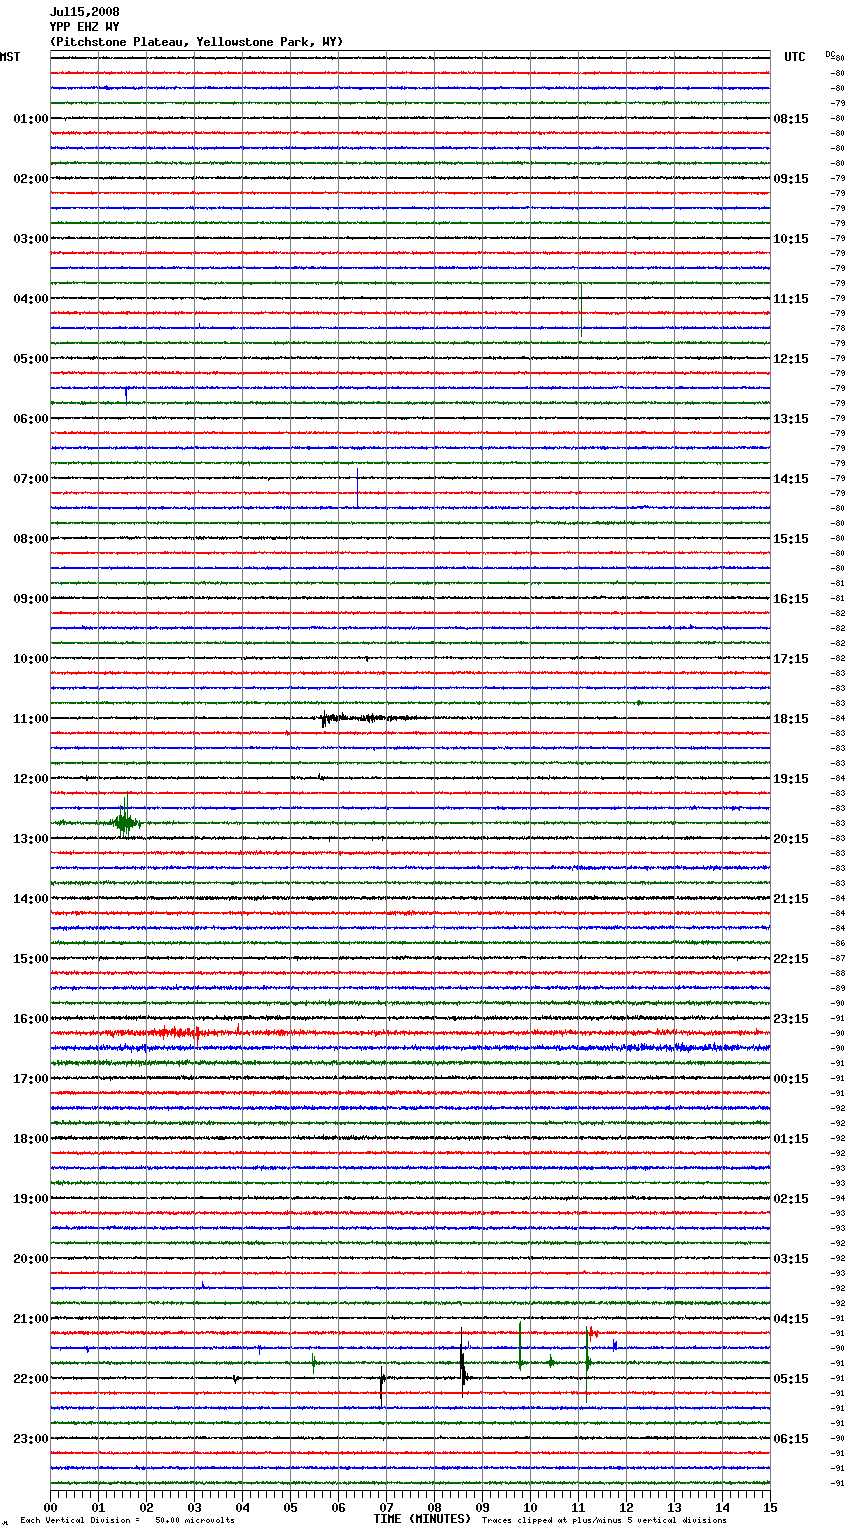
Task: Click the 23:15 UTC time label
Action: (x=791, y=1019)
